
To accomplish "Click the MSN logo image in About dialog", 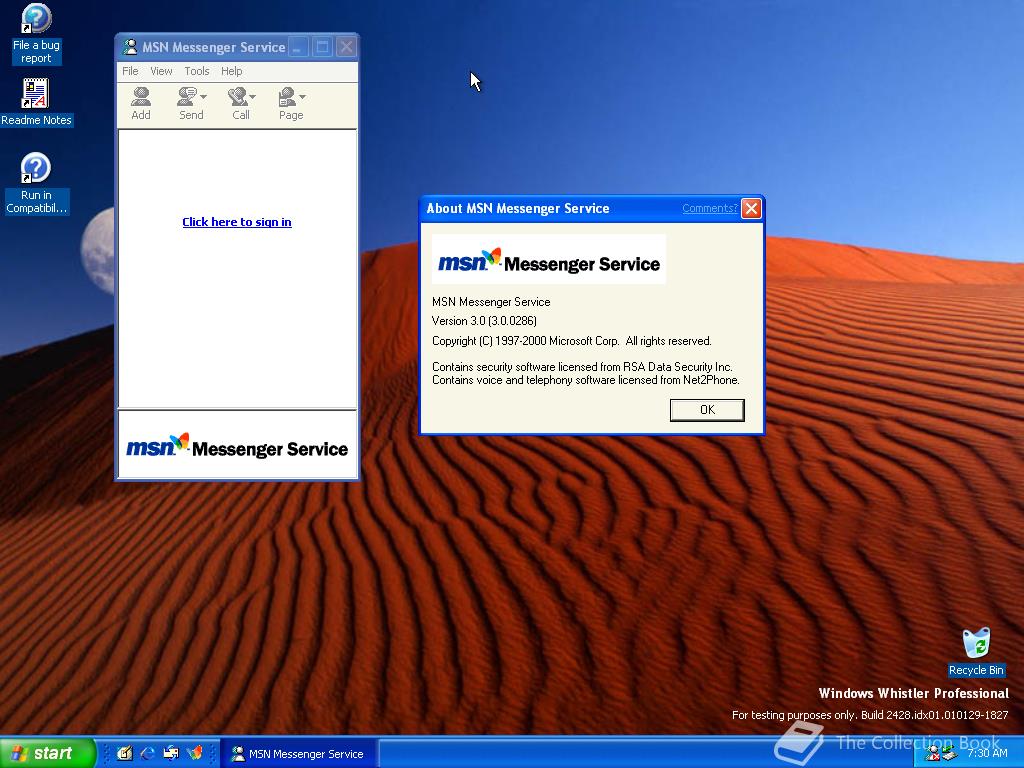I will pyautogui.click(x=549, y=259).
